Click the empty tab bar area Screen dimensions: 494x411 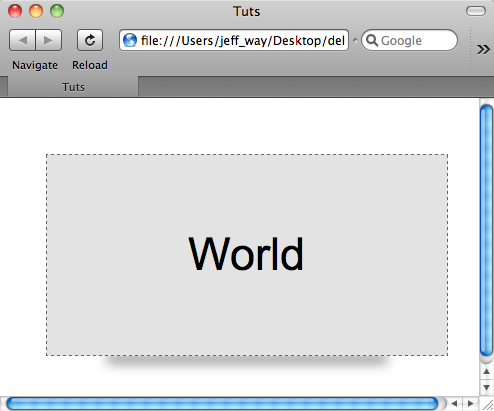(316, 87)
